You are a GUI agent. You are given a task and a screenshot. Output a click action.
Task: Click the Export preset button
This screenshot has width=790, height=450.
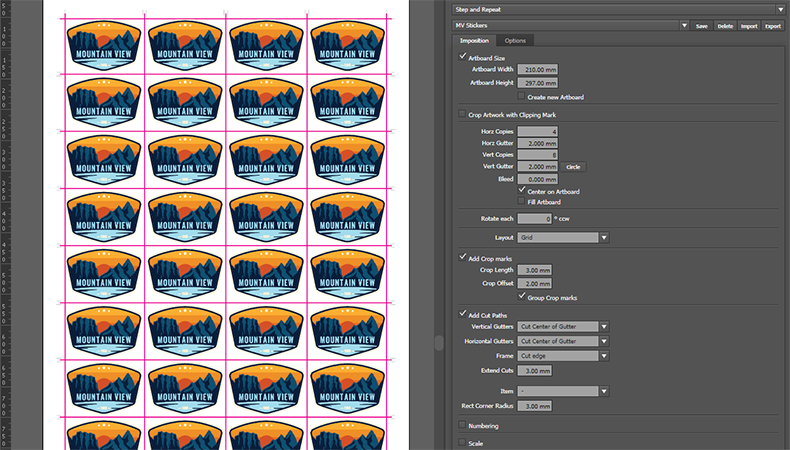click(773, 26)
